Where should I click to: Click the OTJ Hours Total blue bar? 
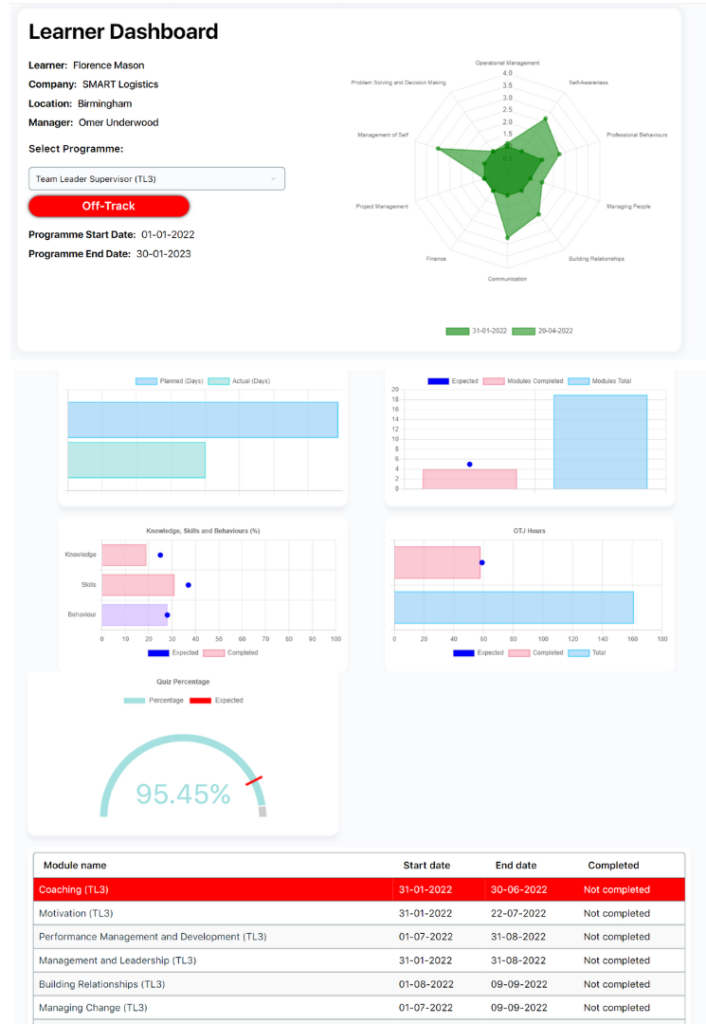click(x=513, y=608)
